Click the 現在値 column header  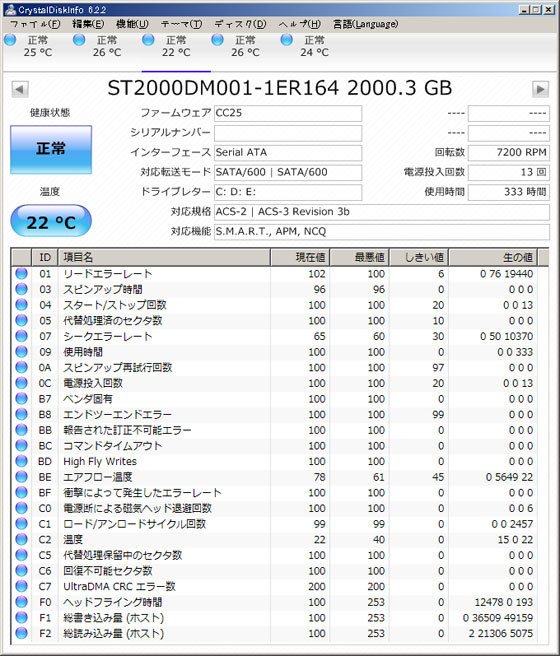click(300, 257)
